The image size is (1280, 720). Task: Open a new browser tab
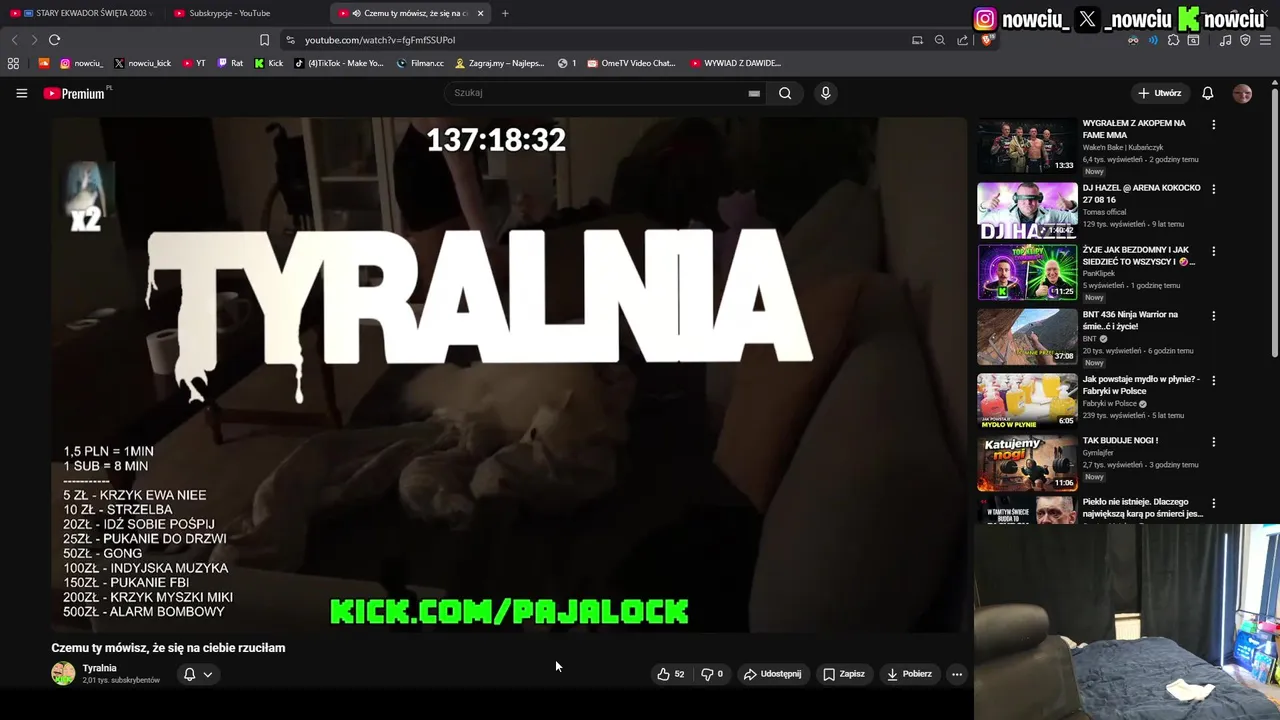click(x=505, y=13)
